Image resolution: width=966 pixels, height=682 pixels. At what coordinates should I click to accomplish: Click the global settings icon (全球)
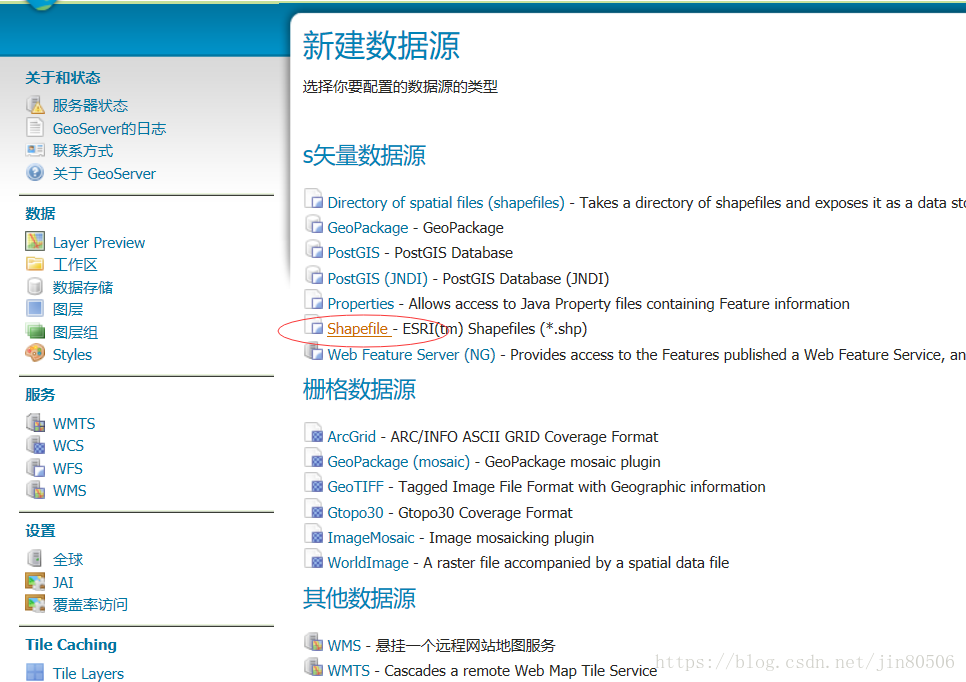tap(35, 558)
